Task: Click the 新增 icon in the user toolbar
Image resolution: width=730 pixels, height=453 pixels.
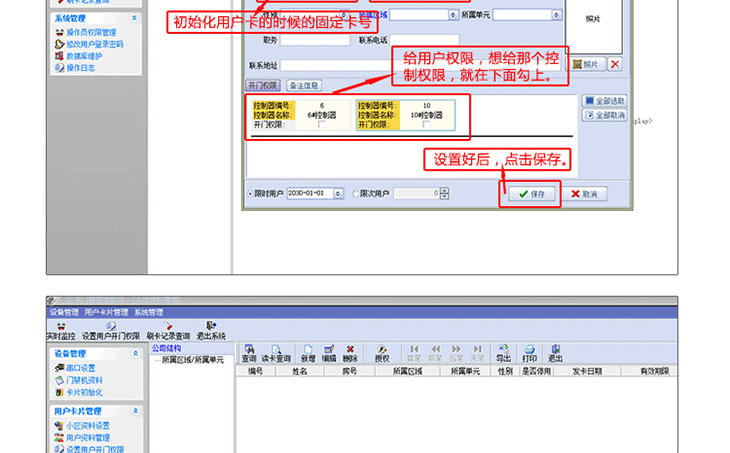Action: coord(308,352)
